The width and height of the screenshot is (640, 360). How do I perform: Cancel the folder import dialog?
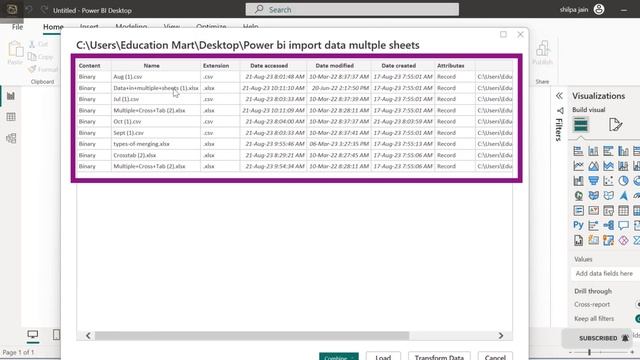click(x=495, y=357)
